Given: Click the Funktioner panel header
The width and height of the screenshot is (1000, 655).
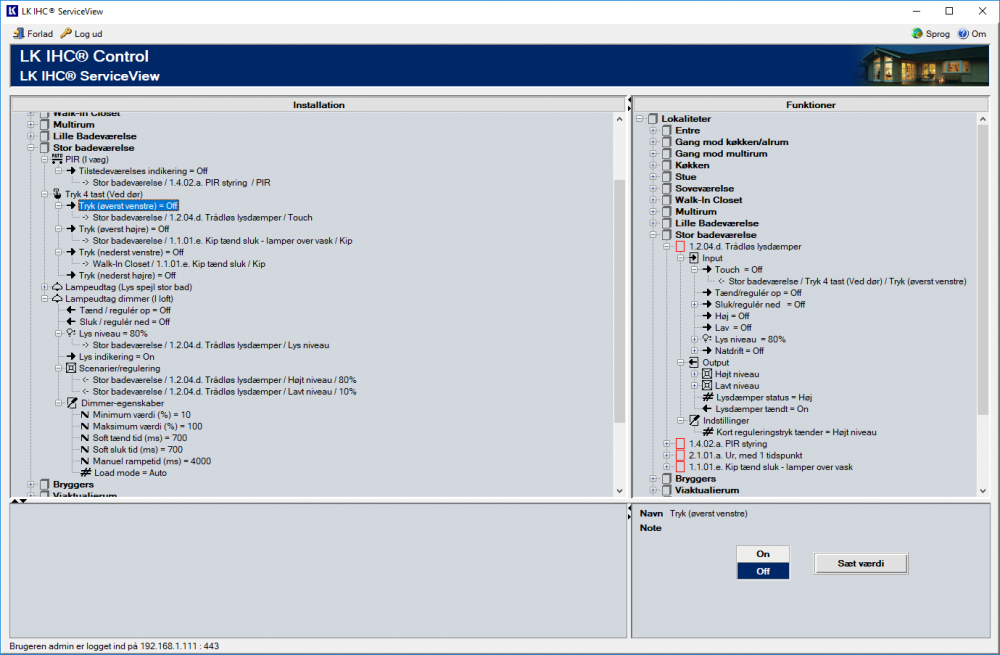Looking at the screenshot, I should point(811,105).
